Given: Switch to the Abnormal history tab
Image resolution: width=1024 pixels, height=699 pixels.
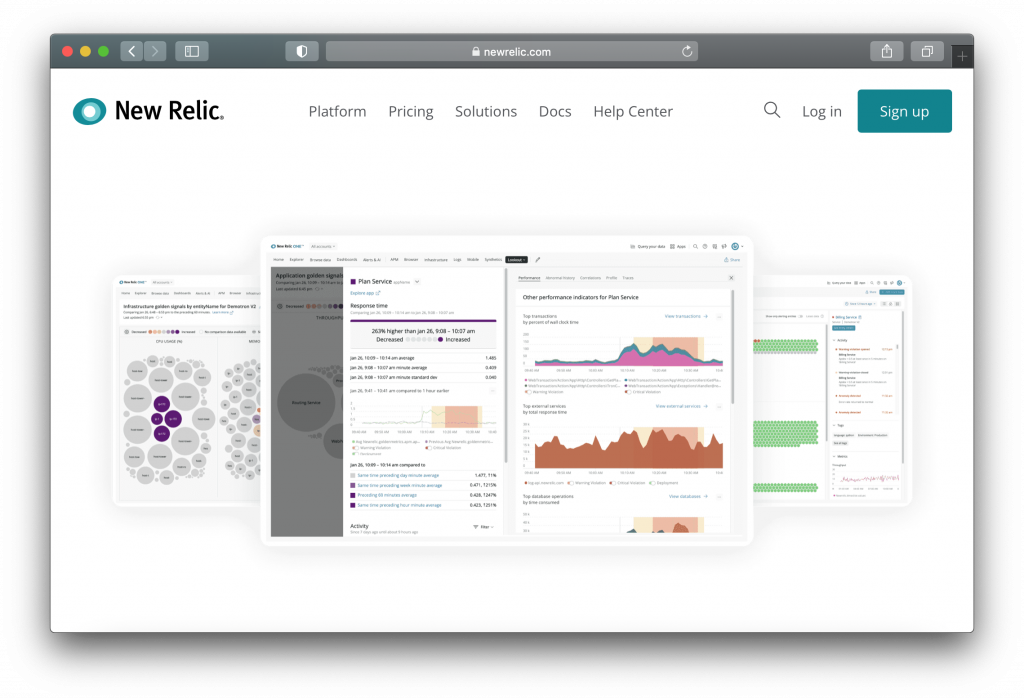Looking at the screenshot, I should [560, 278].
